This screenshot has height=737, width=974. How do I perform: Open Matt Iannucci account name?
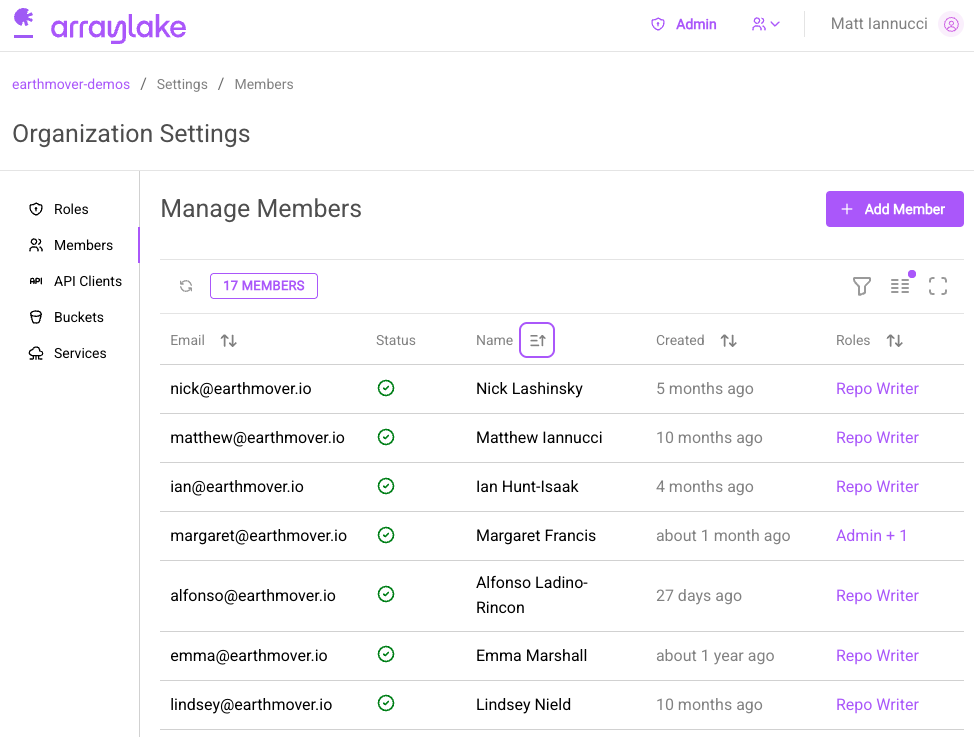point(878,24)
